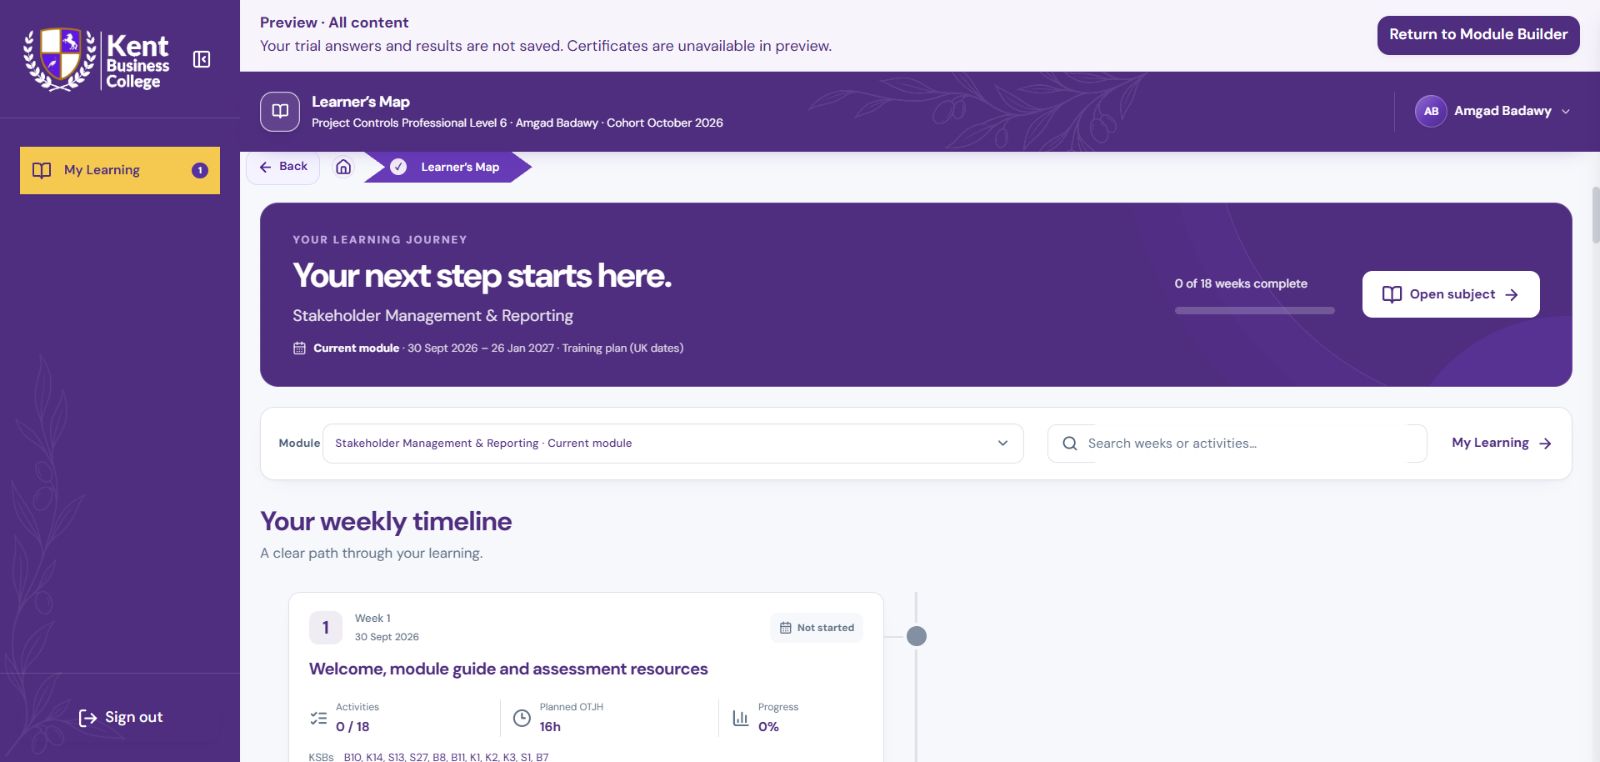Select the Learner's Map breadcrumb tab
1600x762 pixels.
point(448,167)
